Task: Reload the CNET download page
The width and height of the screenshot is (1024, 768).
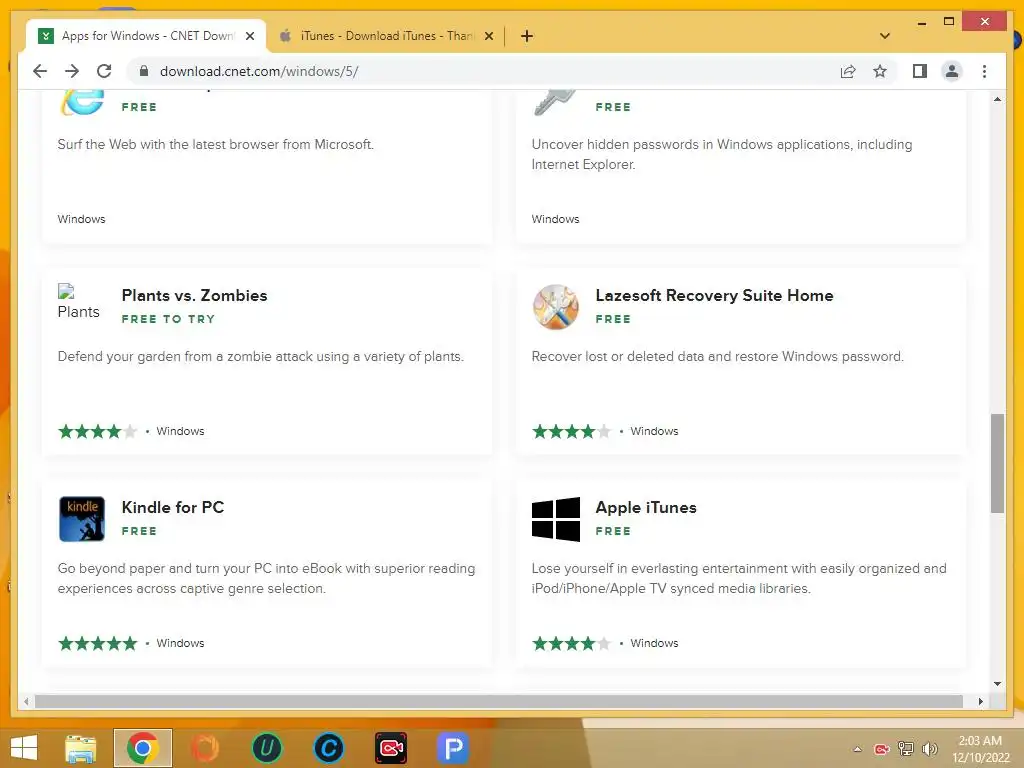Action: point(104,71)
